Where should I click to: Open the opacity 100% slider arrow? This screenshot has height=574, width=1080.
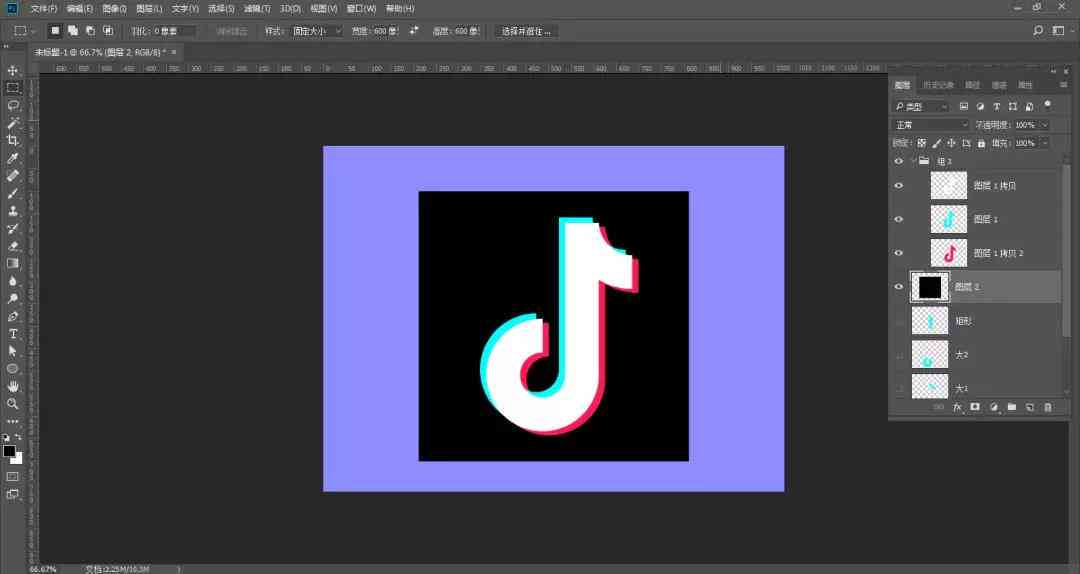pos(1044,125)
